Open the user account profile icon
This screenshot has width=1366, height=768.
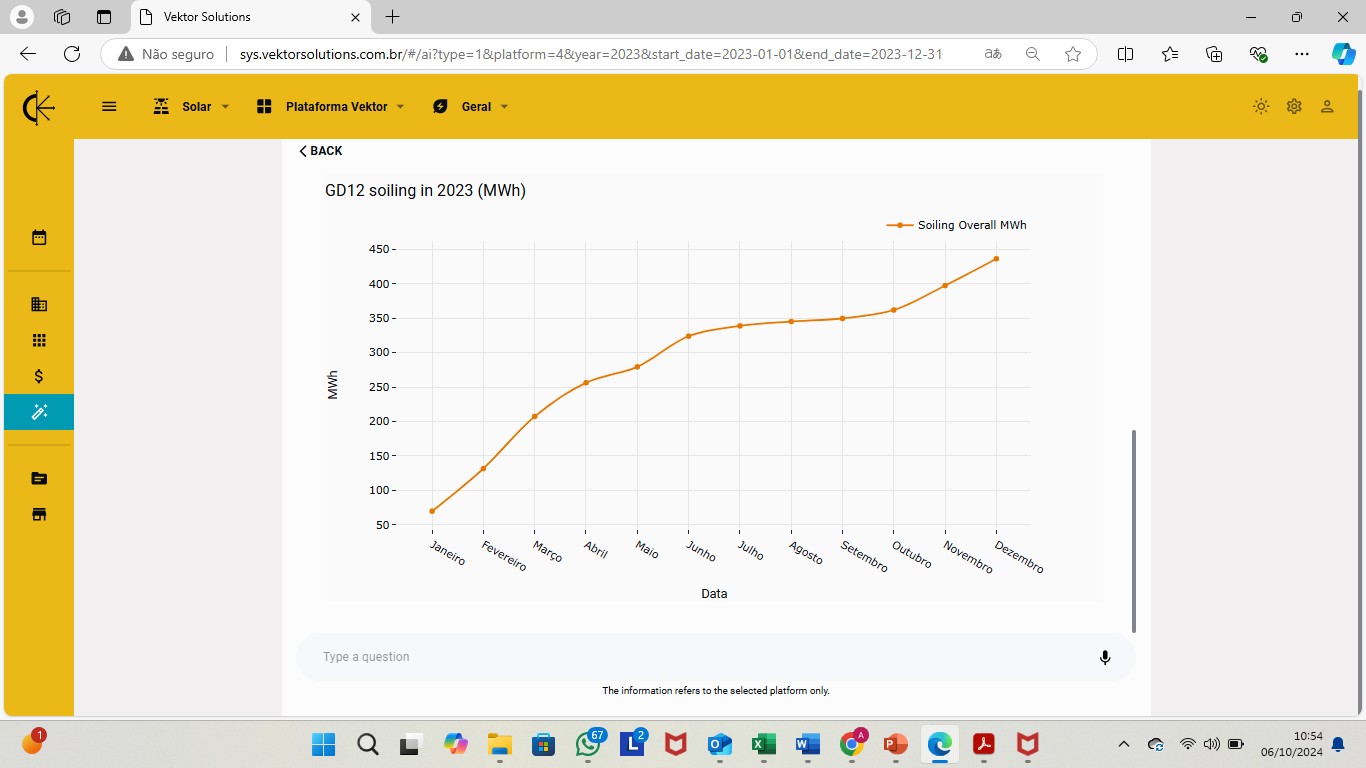[x=1327, y=106]
